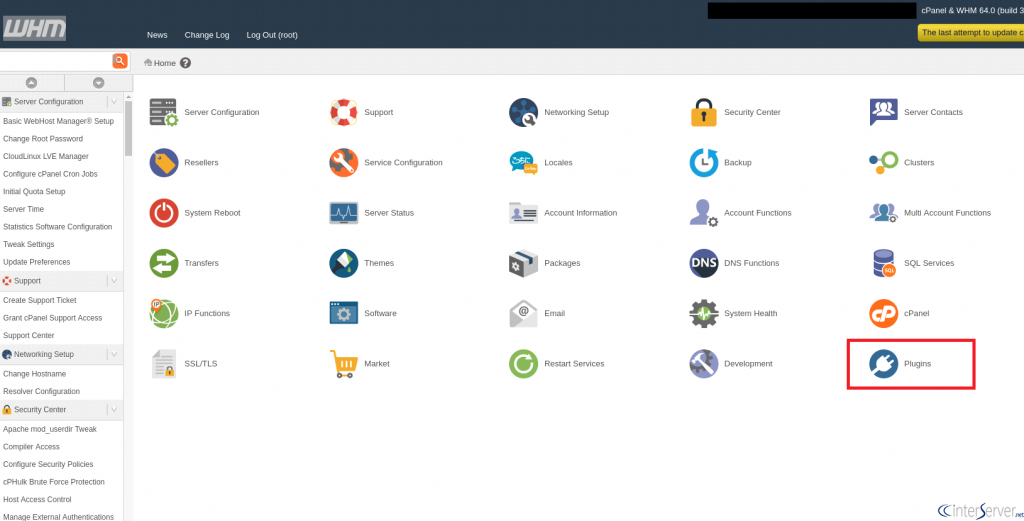
Task: Open the Resellers tag icon
Action: tap(163, 163)
